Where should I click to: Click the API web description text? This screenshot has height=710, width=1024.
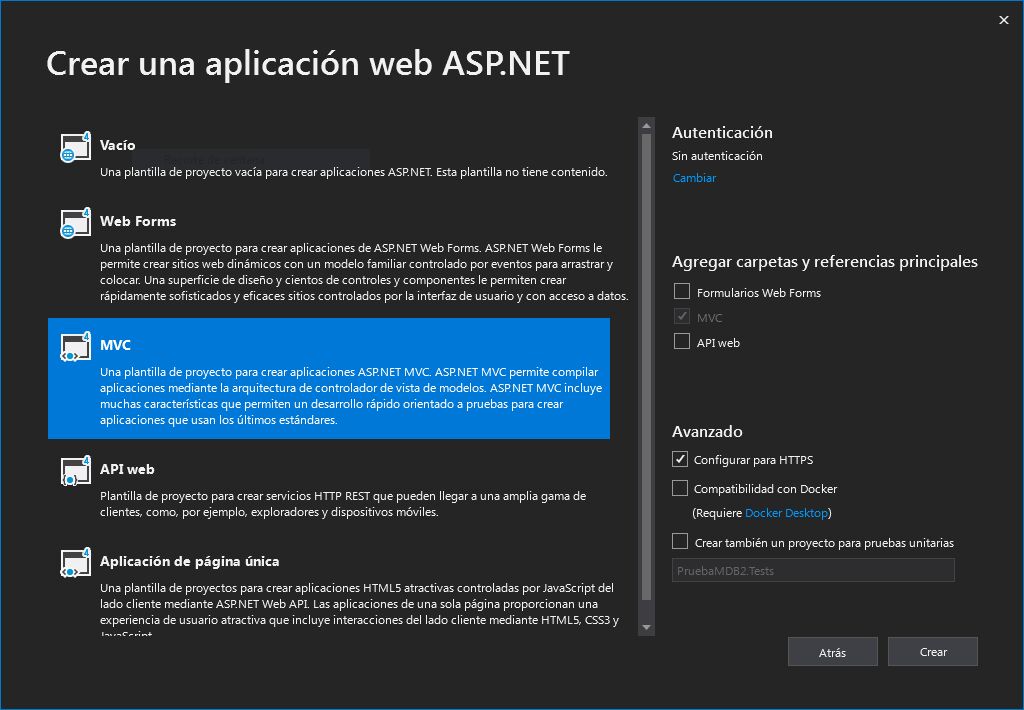pos(343,504)
